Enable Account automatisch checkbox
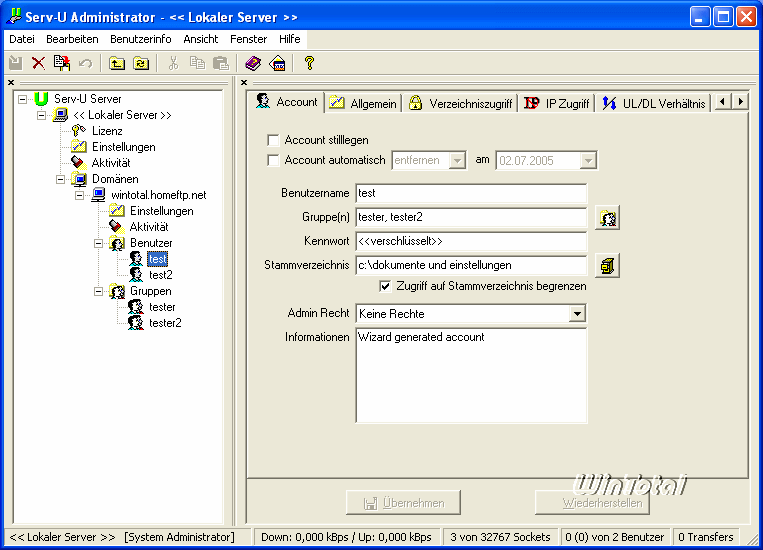This screenshot has width=763, height=550. [273, 160]
